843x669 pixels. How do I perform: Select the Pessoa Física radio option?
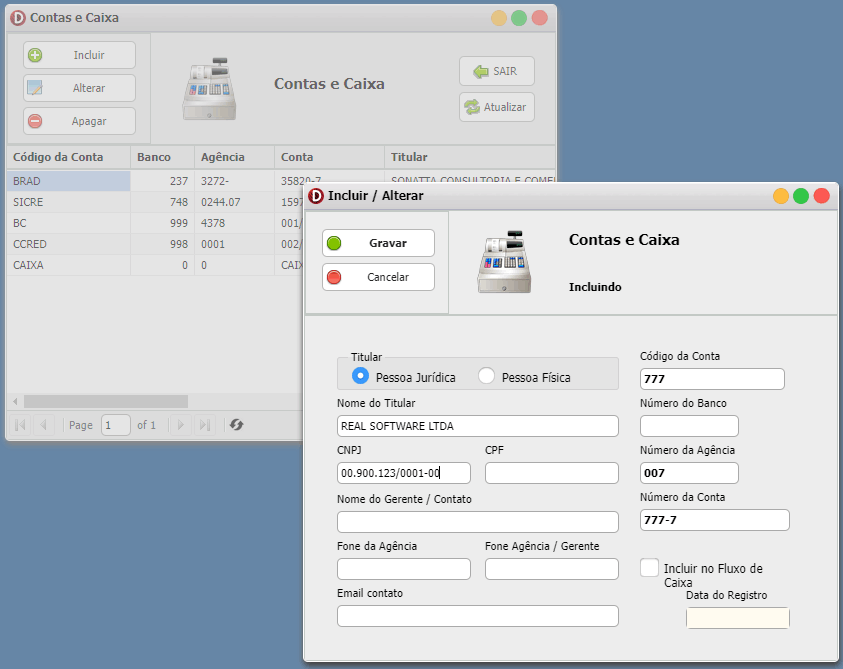point(486,376)
